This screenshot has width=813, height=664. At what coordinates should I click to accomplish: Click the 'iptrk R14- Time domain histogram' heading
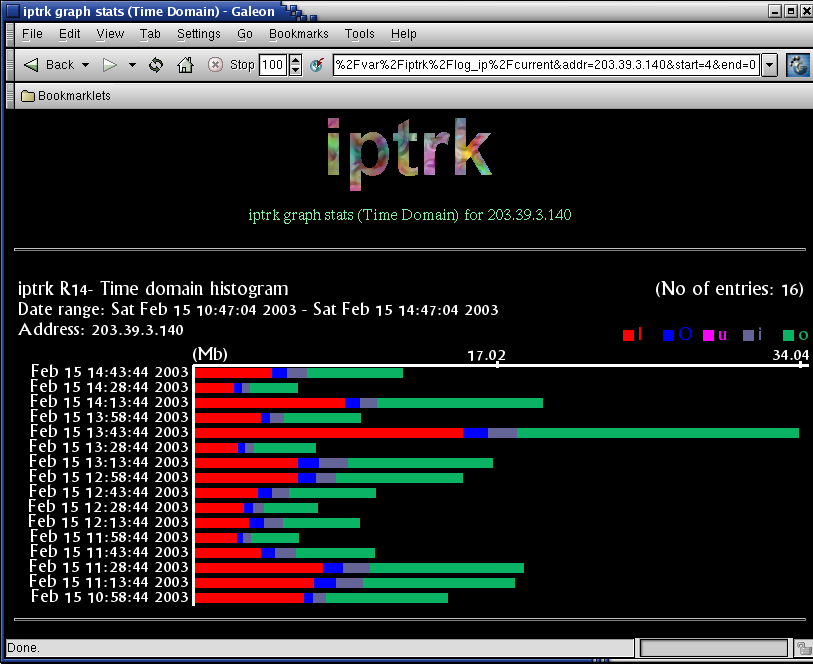tap(153, 288)
